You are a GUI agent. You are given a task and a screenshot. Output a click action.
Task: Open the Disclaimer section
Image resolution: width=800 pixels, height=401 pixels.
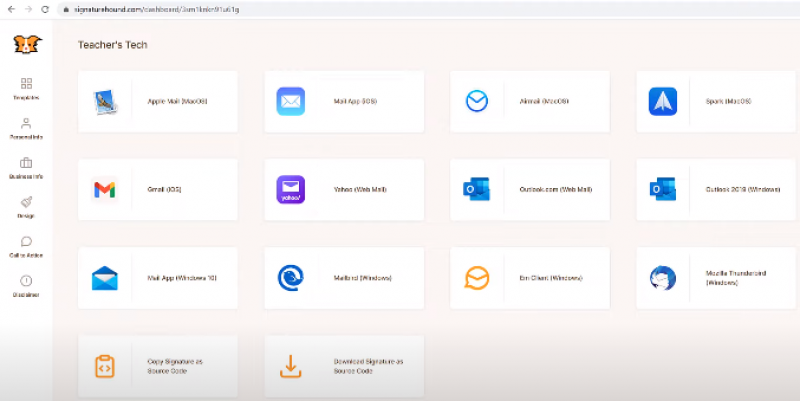pos(26,286)
